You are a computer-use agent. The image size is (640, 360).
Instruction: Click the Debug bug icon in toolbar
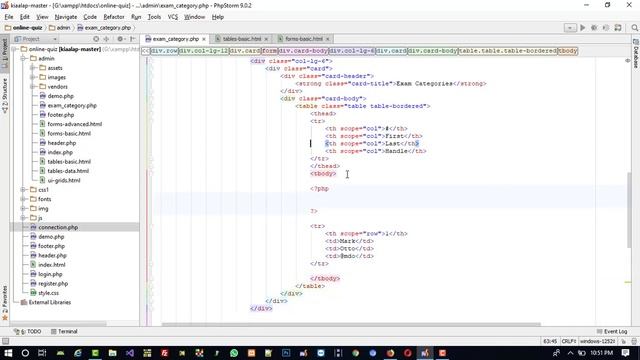(x=594, y=28)
